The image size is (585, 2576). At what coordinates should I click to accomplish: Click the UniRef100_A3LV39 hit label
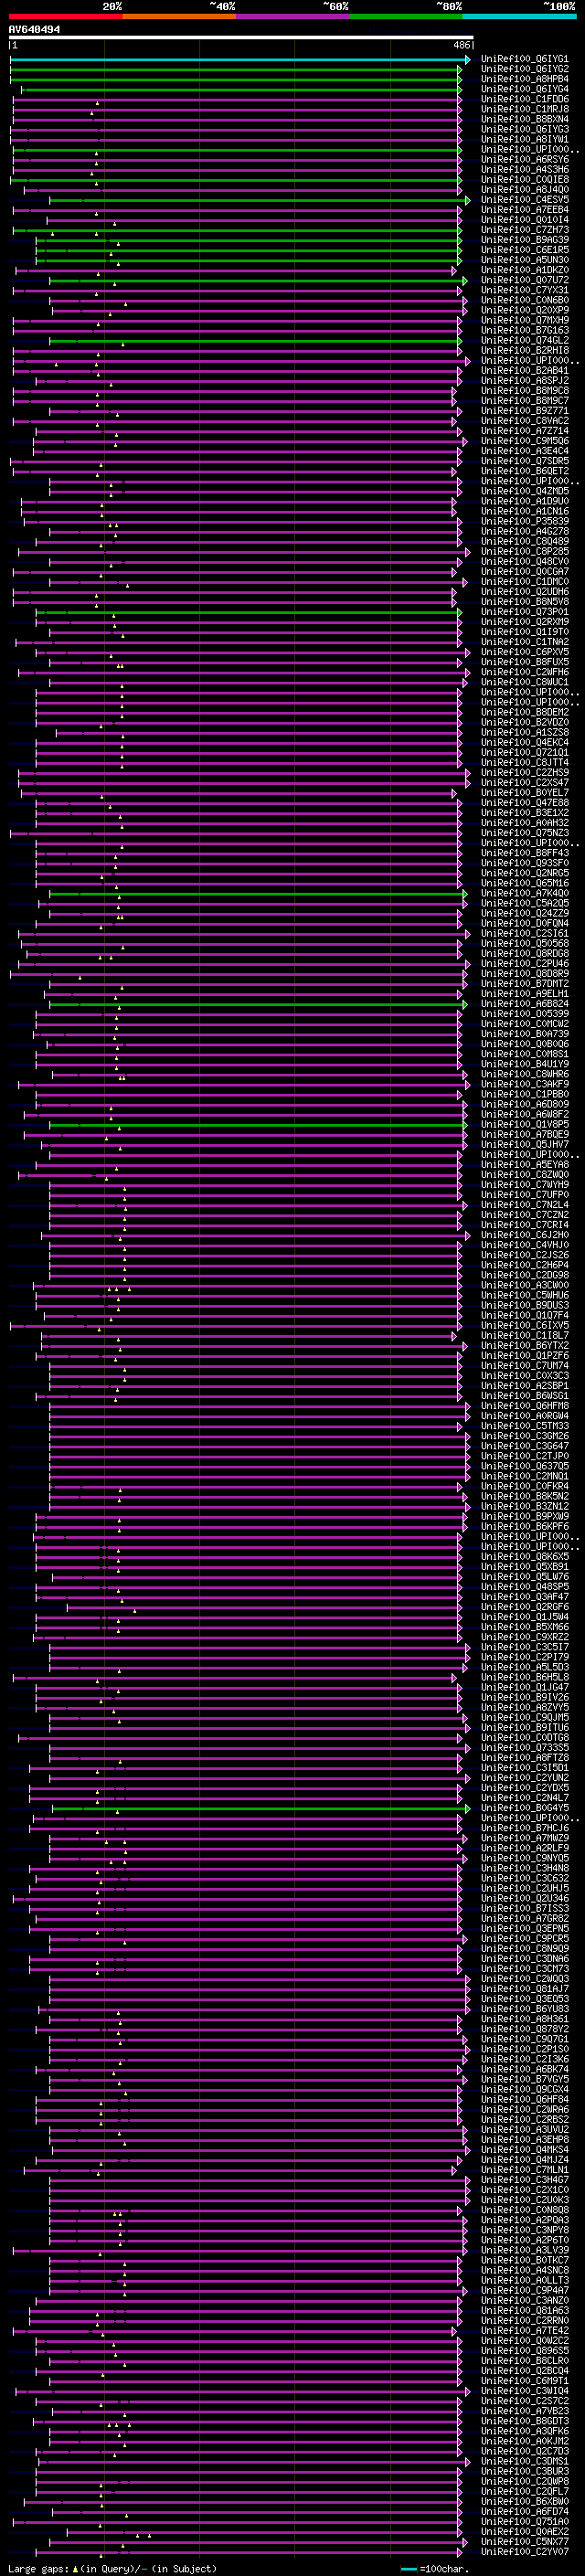524,2250
